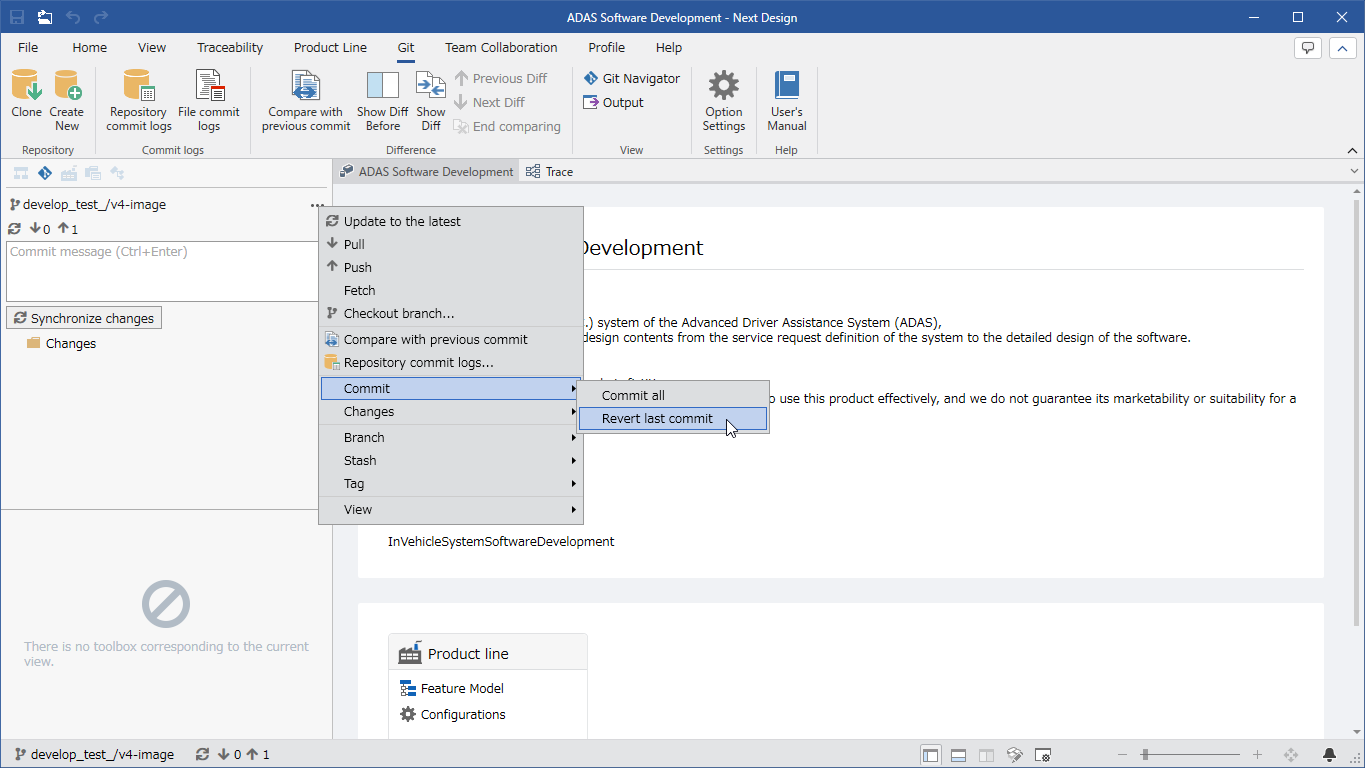The width and height of the screenshot is (1365, 768).
Task: Click the incoming commits down arrow
Action: click(34, 229)
